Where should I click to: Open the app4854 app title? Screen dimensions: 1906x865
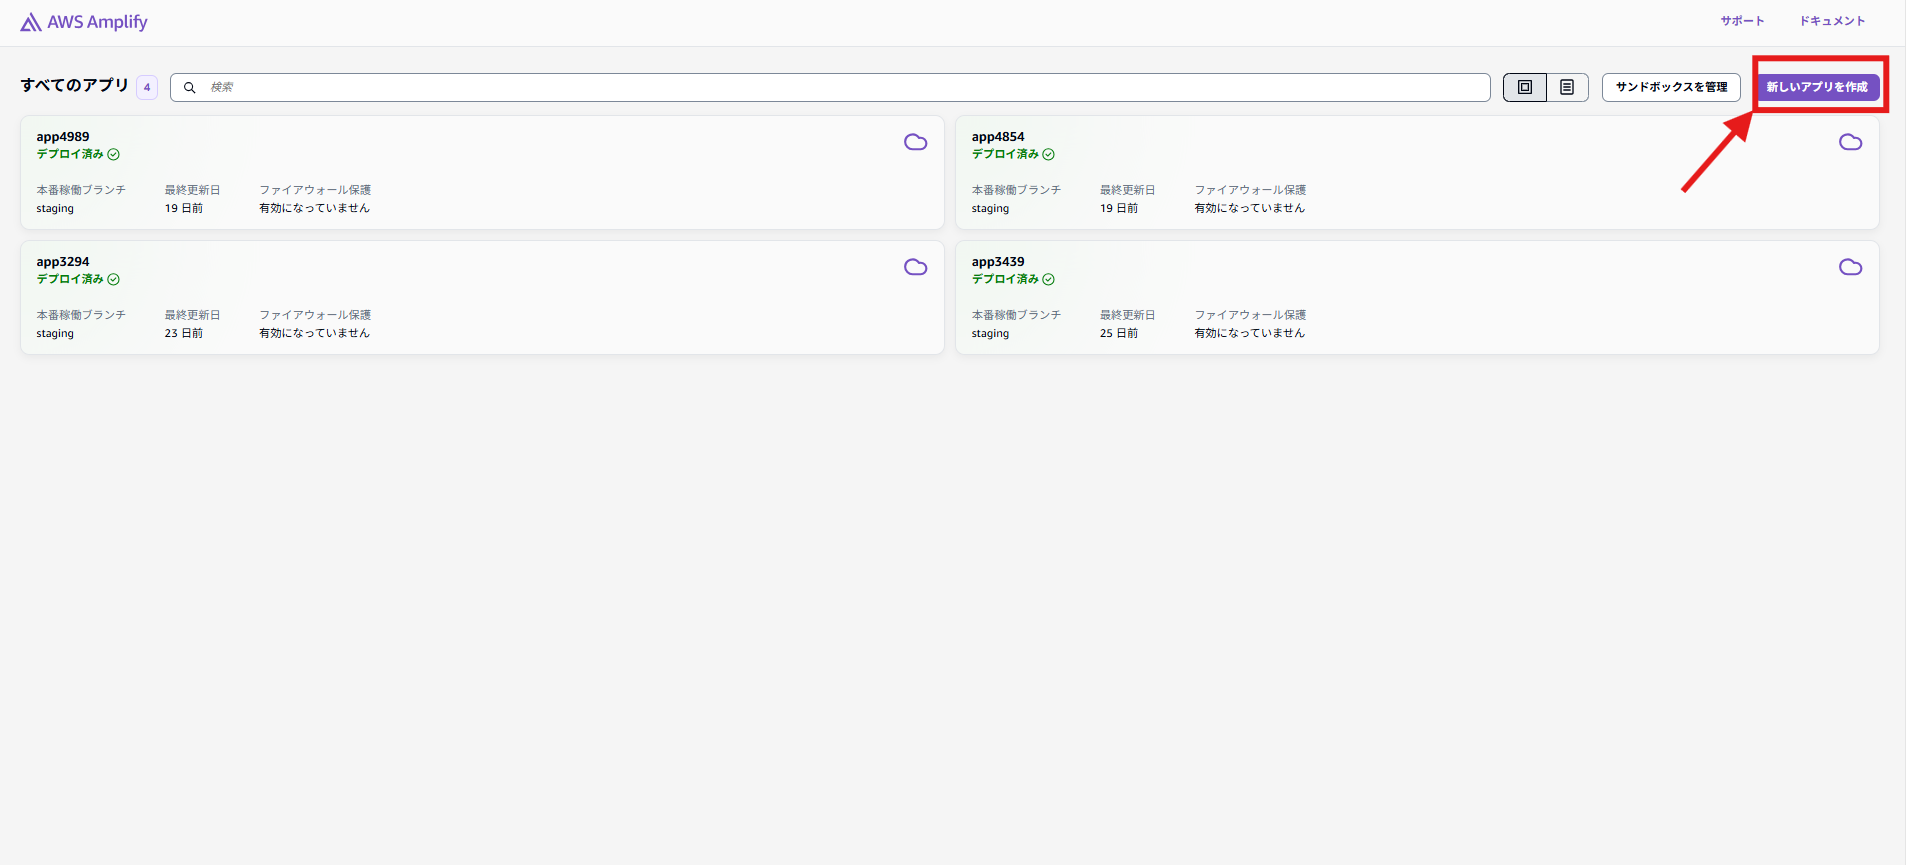tap(998, 137)
